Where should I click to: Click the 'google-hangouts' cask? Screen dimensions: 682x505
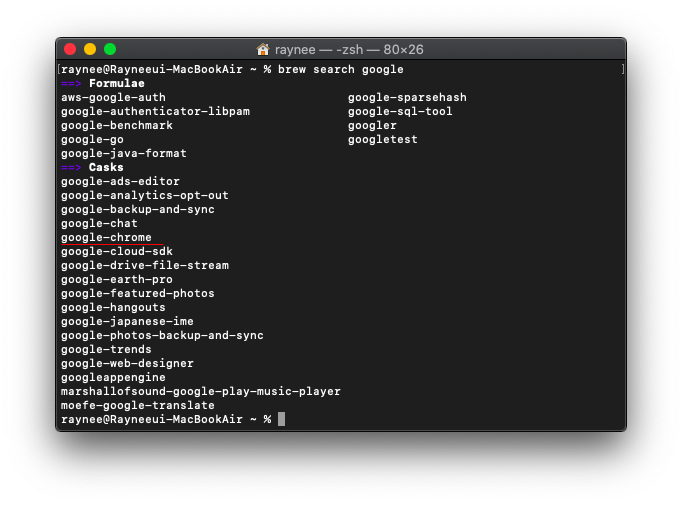113,308
